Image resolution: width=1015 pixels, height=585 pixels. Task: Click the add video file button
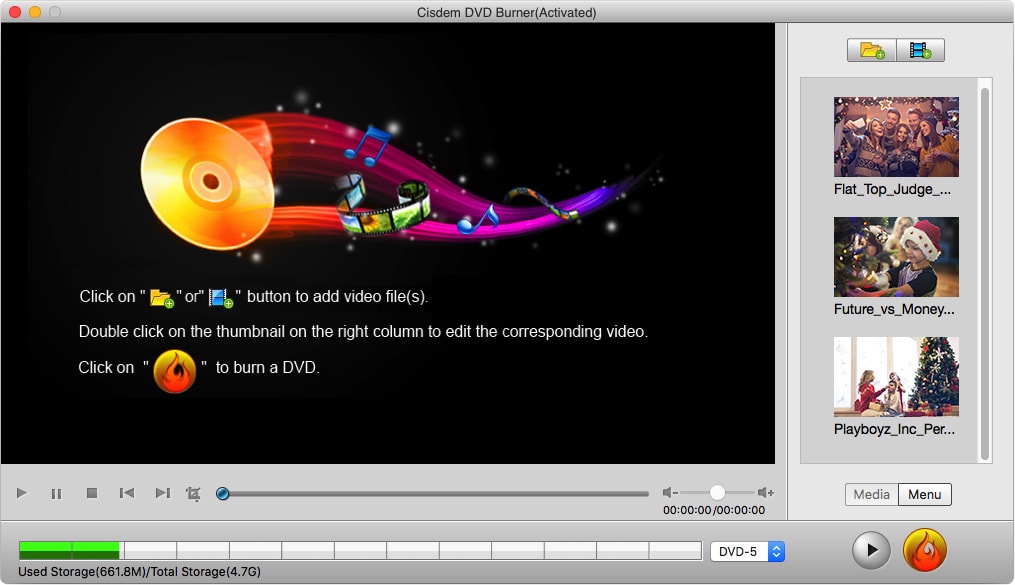coord(920,50)
